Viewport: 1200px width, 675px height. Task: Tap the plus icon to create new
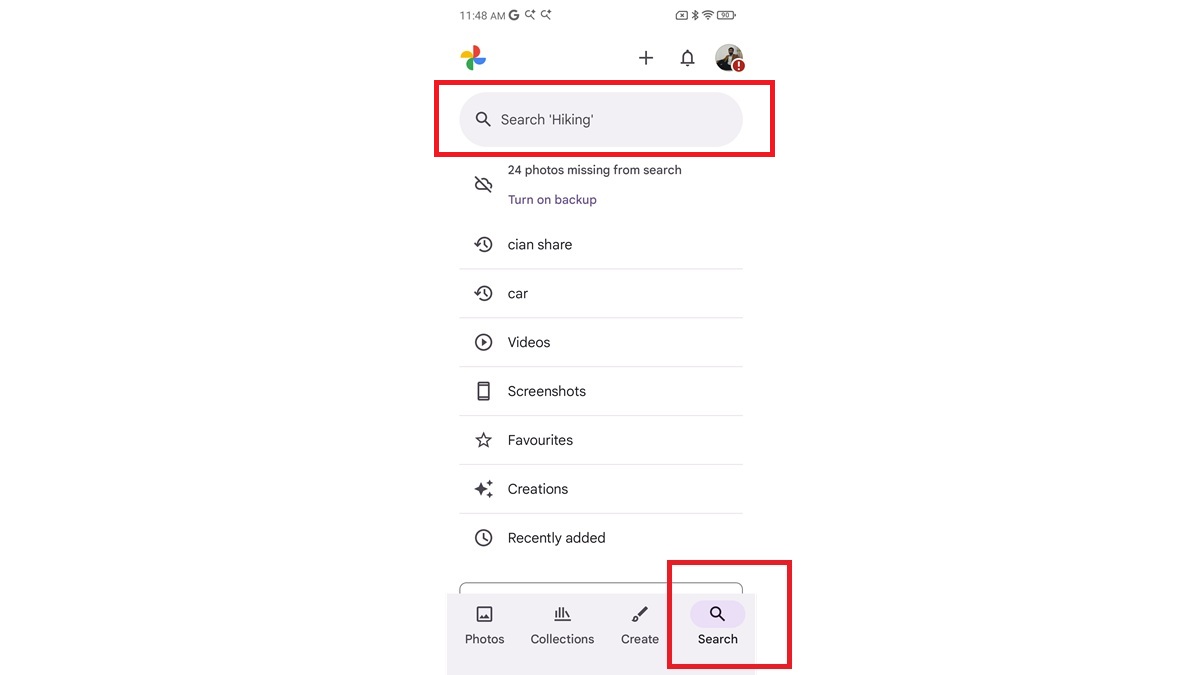point(646,58)
